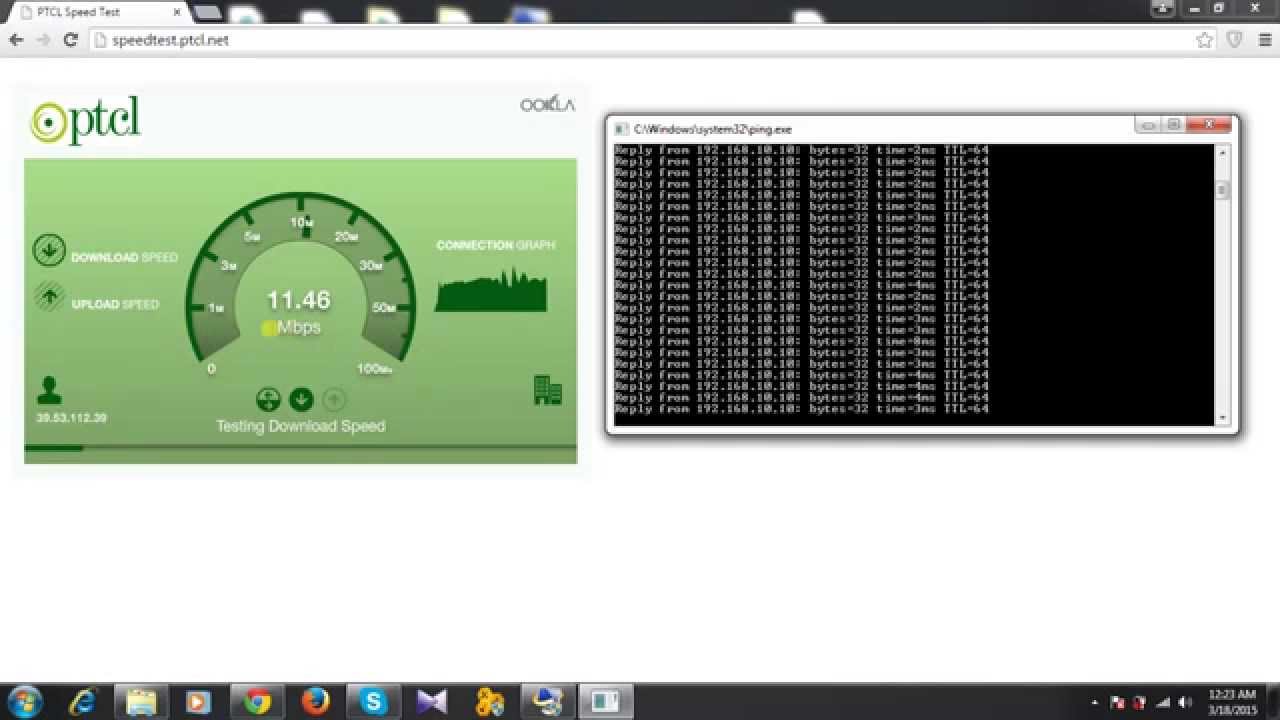Image resolution: width=1280 pixels, height=720 pixels.
Task: Click the download speed arrow icon
Action: (48, 250)
